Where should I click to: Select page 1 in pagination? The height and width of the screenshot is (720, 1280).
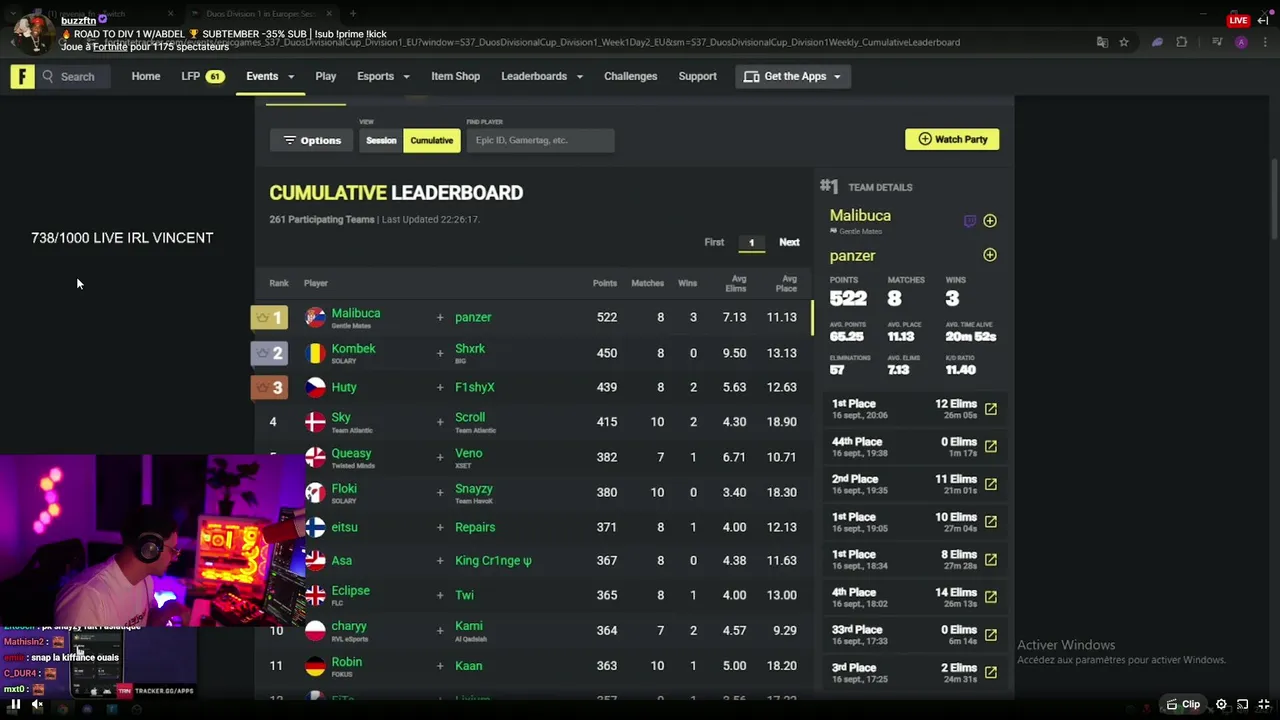pos(751,243)
